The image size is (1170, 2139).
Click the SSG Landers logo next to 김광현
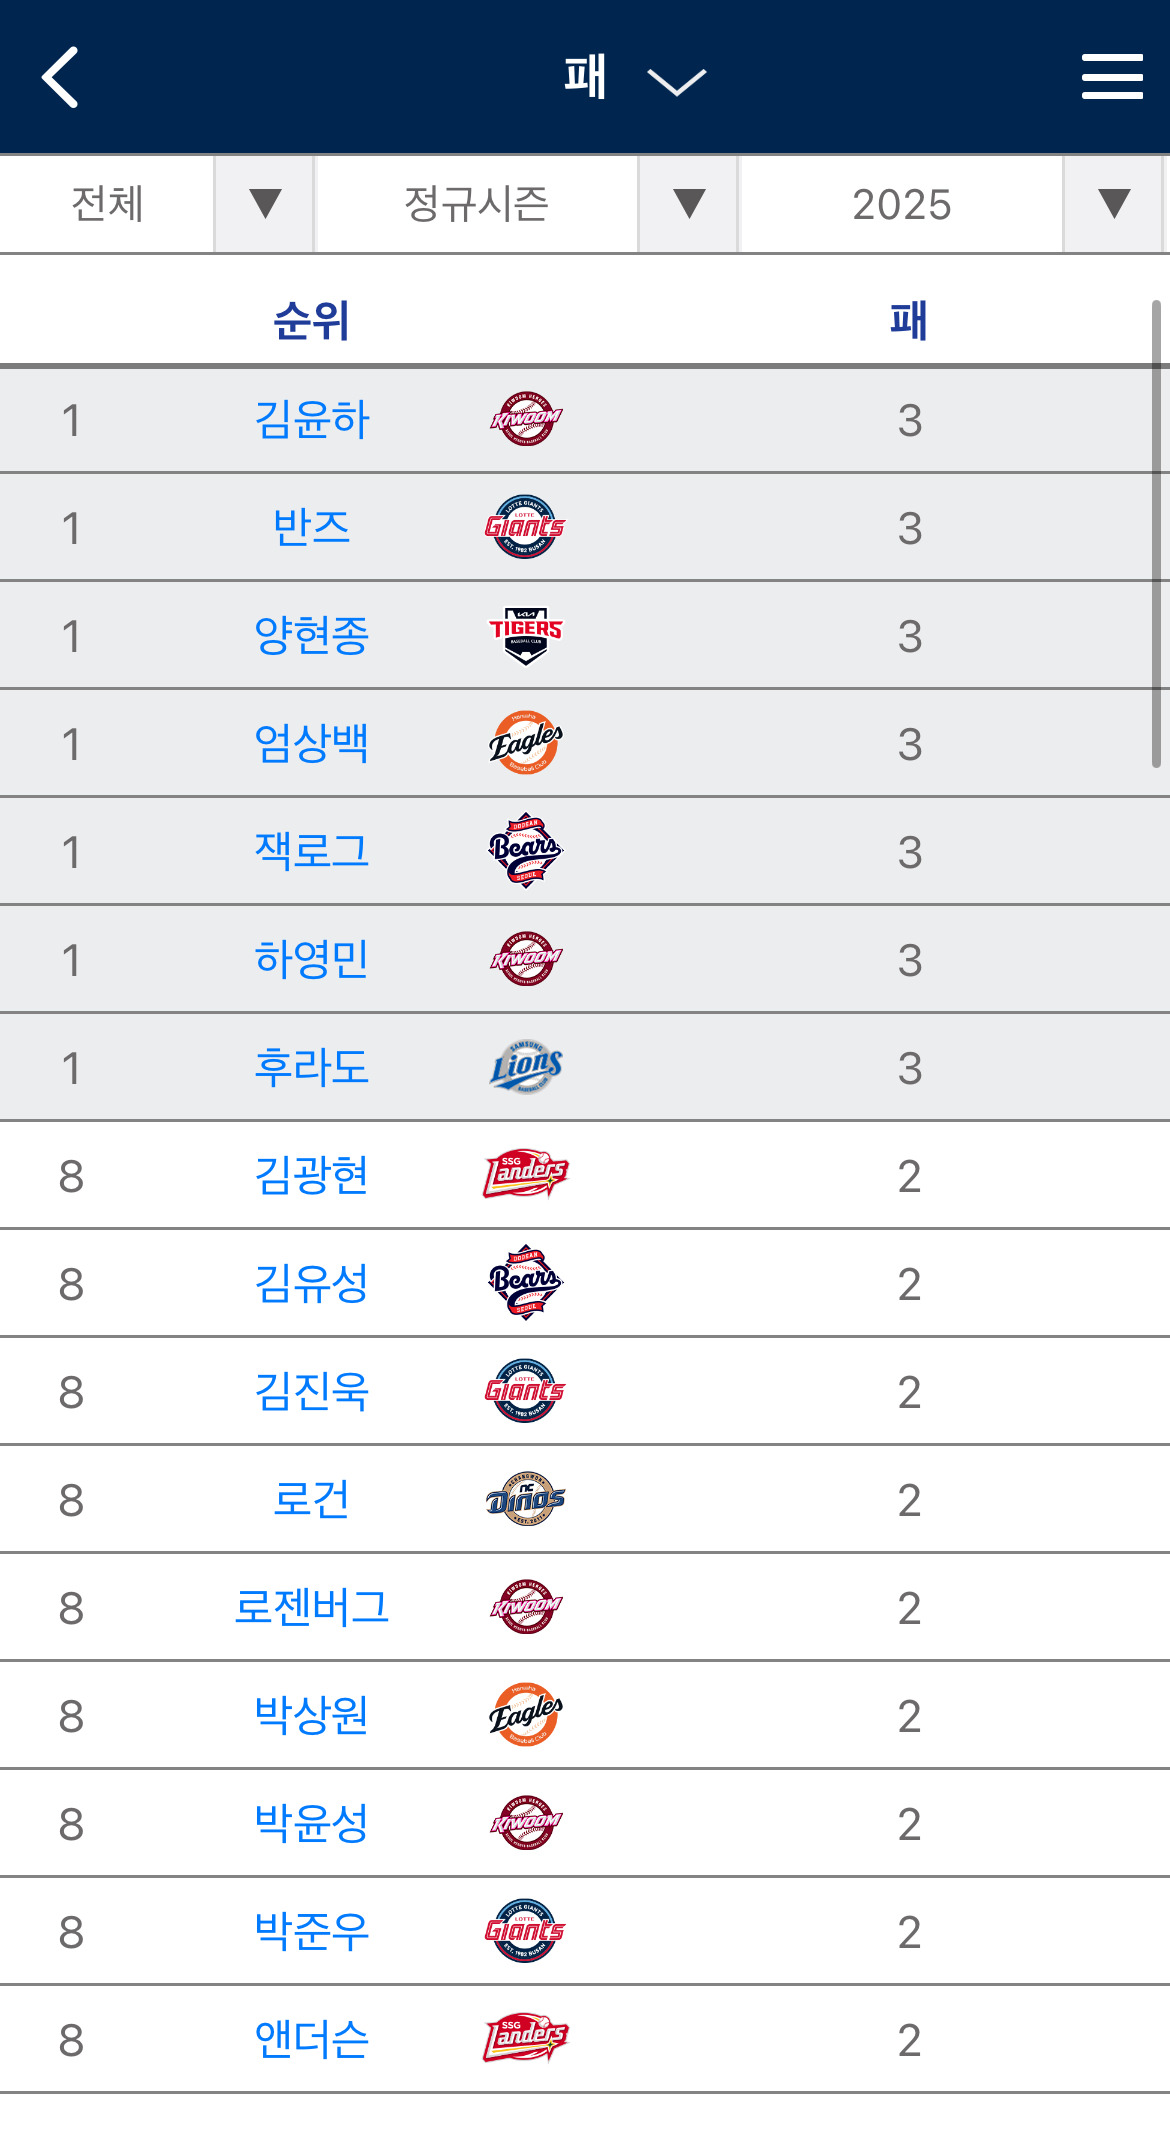tap(525, 1175)
